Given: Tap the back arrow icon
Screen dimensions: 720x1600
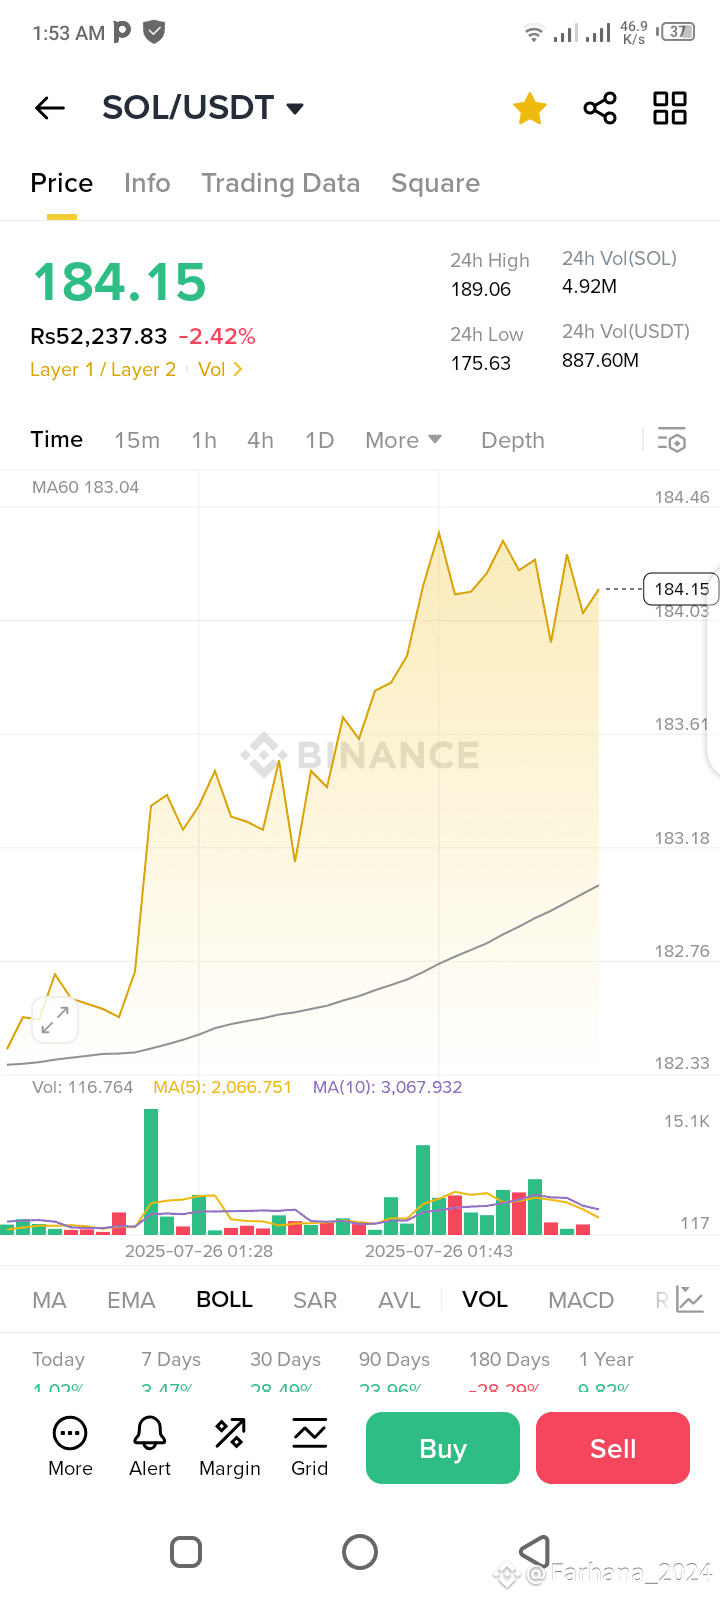Looking at the screenshot, I should pos(50,108).
